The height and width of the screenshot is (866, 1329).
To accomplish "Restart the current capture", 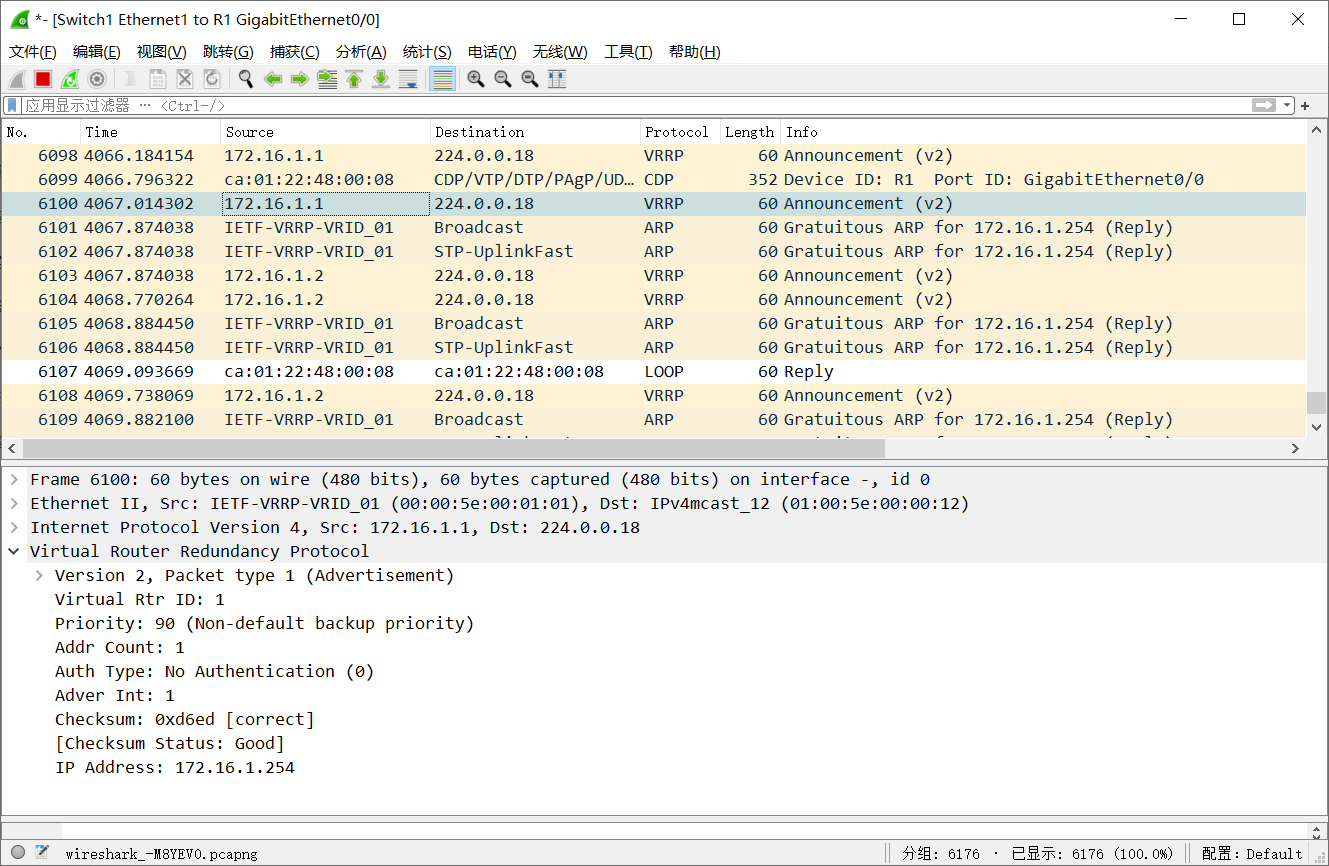I will (x=70, y=79).
